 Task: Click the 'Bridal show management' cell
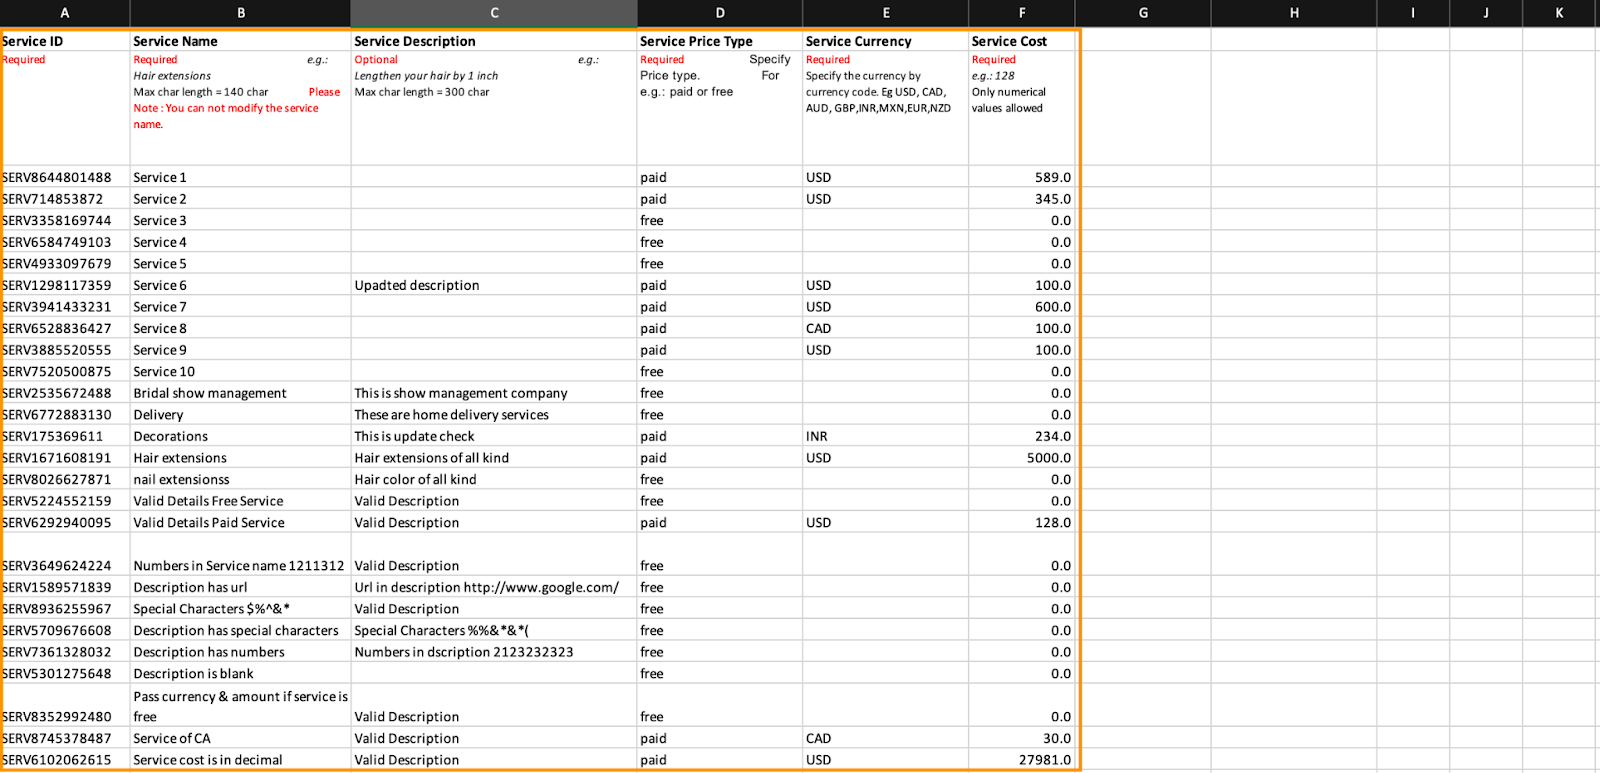coord(241,393)
